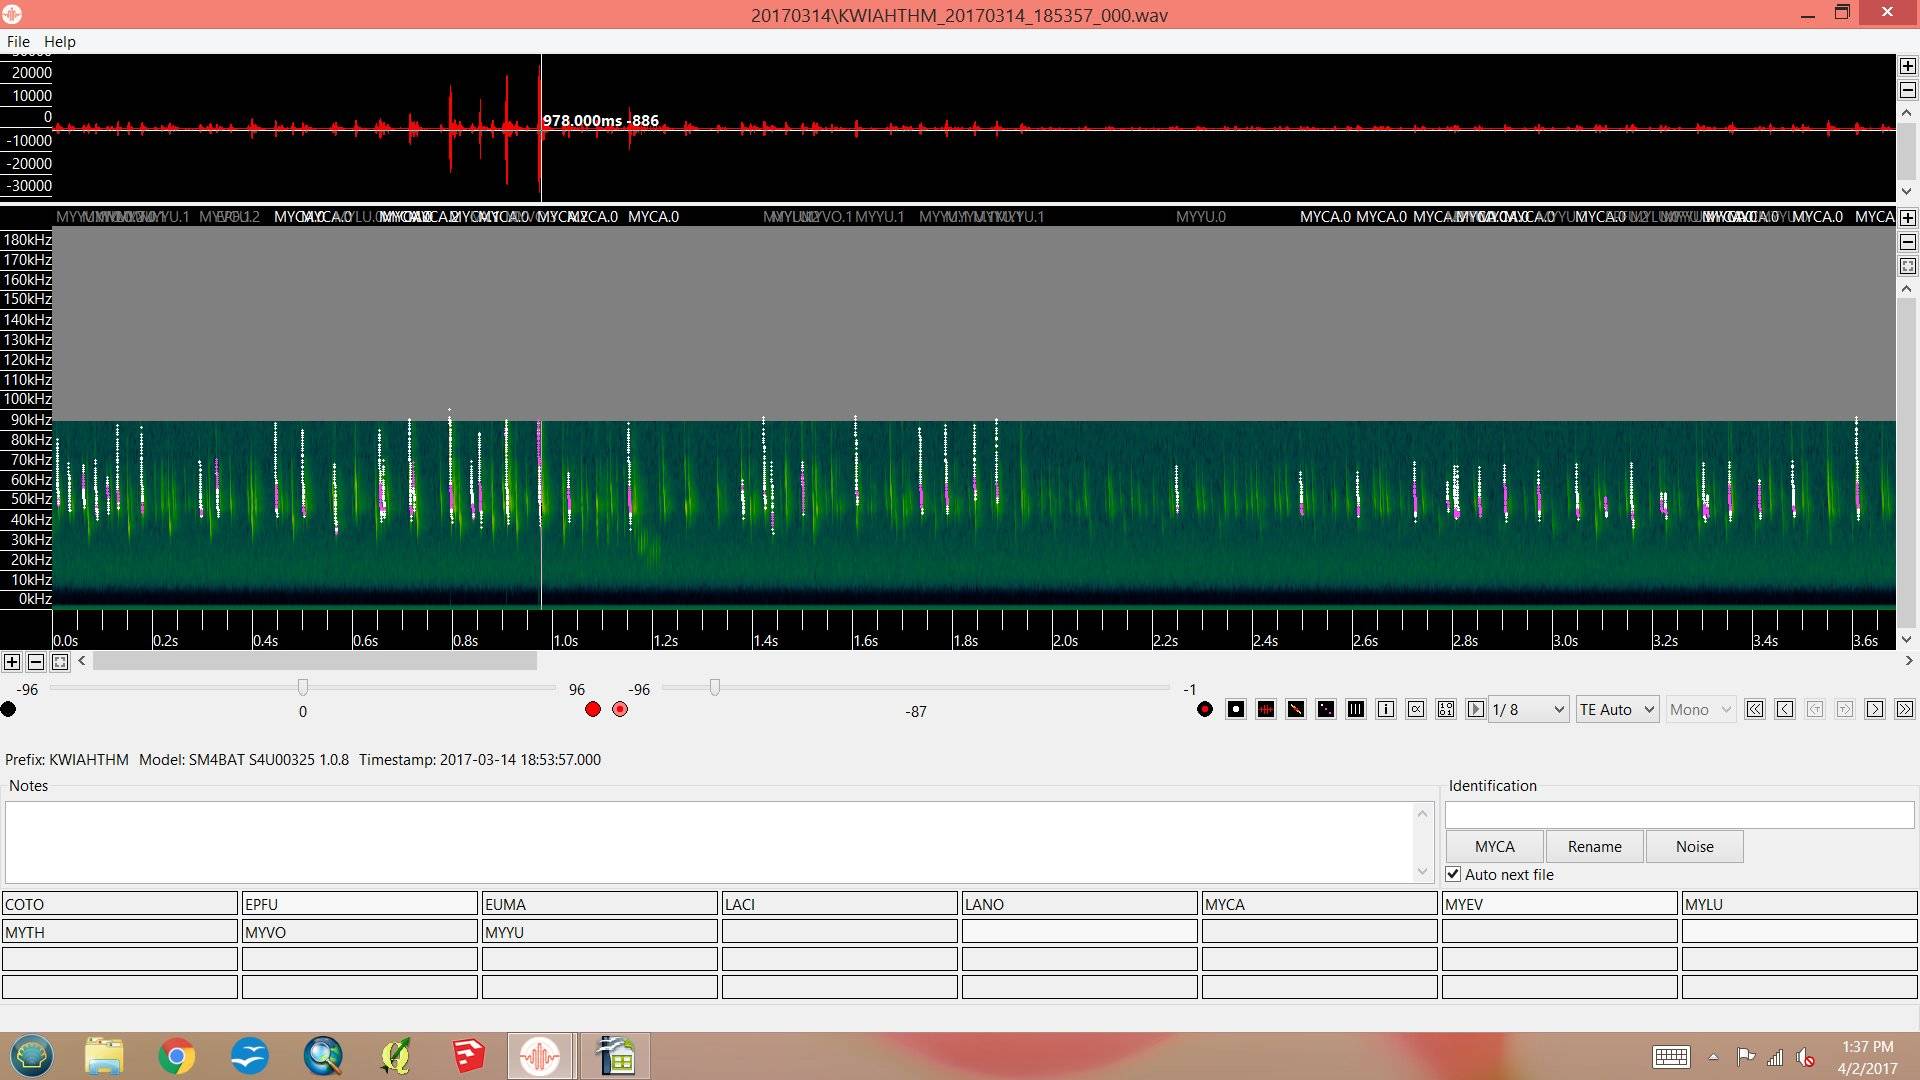Click the Noise button
The height and width of the screenshot is (1080, 1920).
click(x=1694, y=847)
